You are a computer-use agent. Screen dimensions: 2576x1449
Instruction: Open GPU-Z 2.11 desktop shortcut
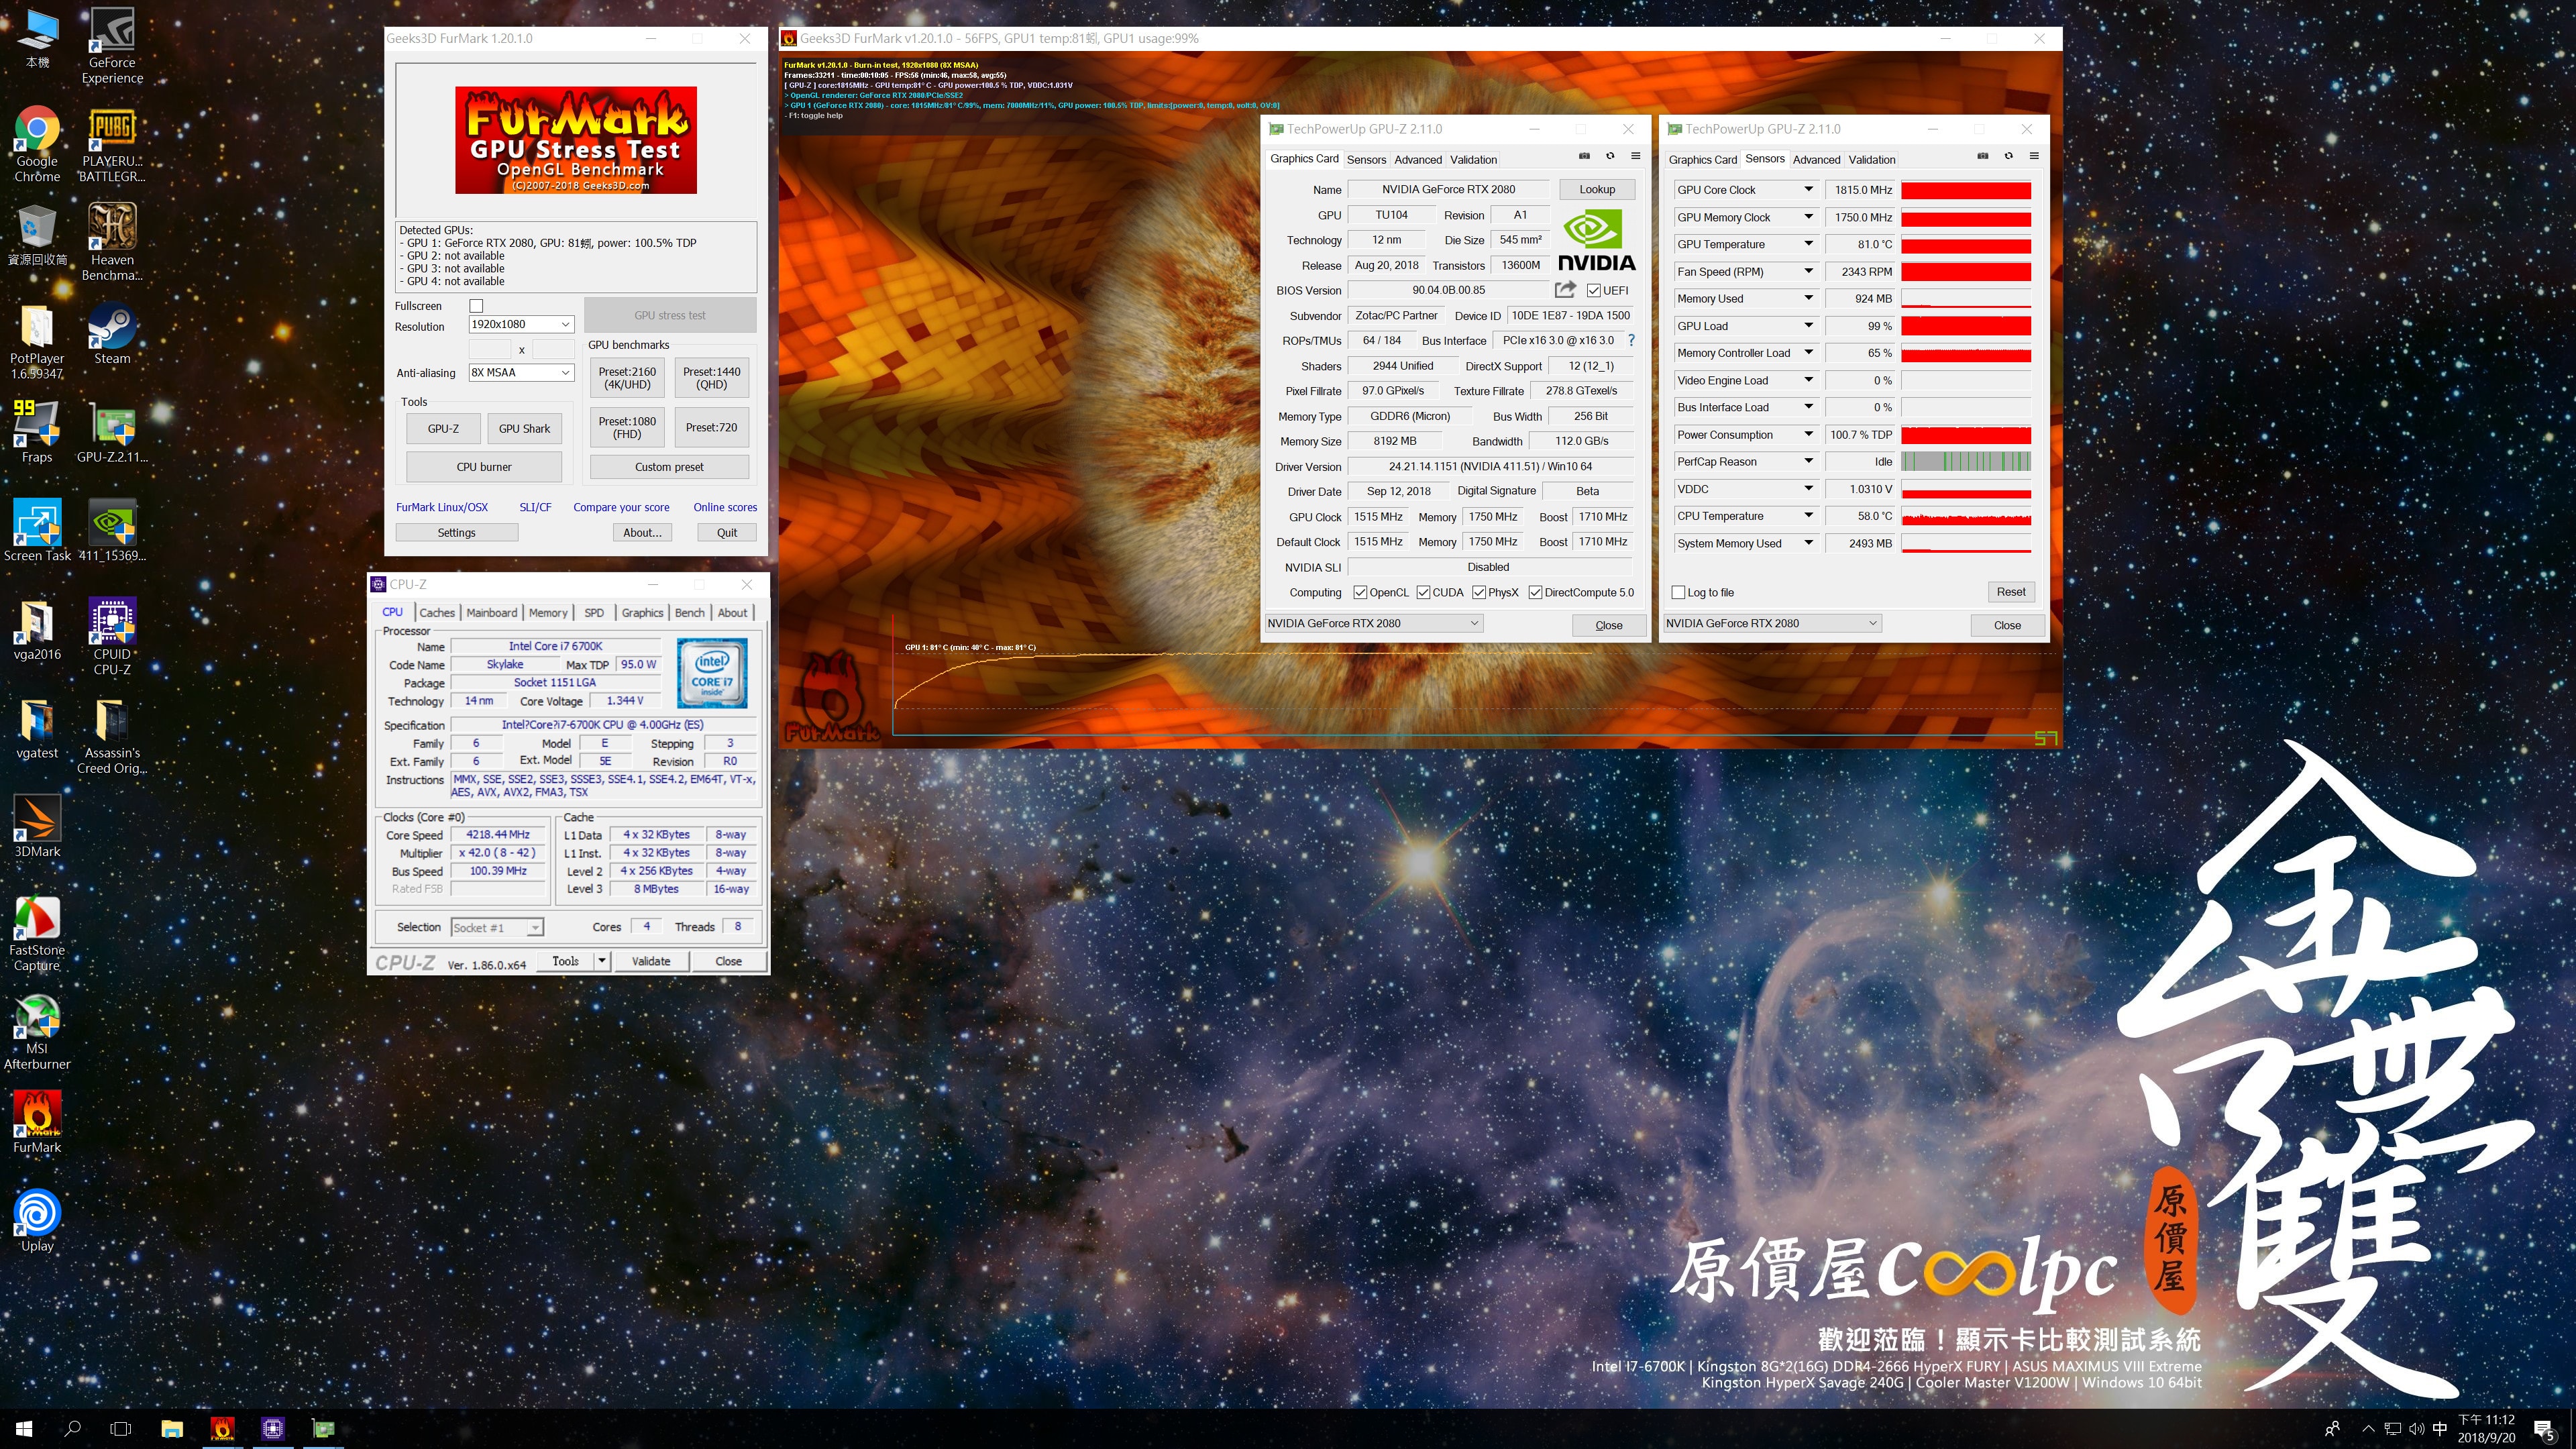112,431
